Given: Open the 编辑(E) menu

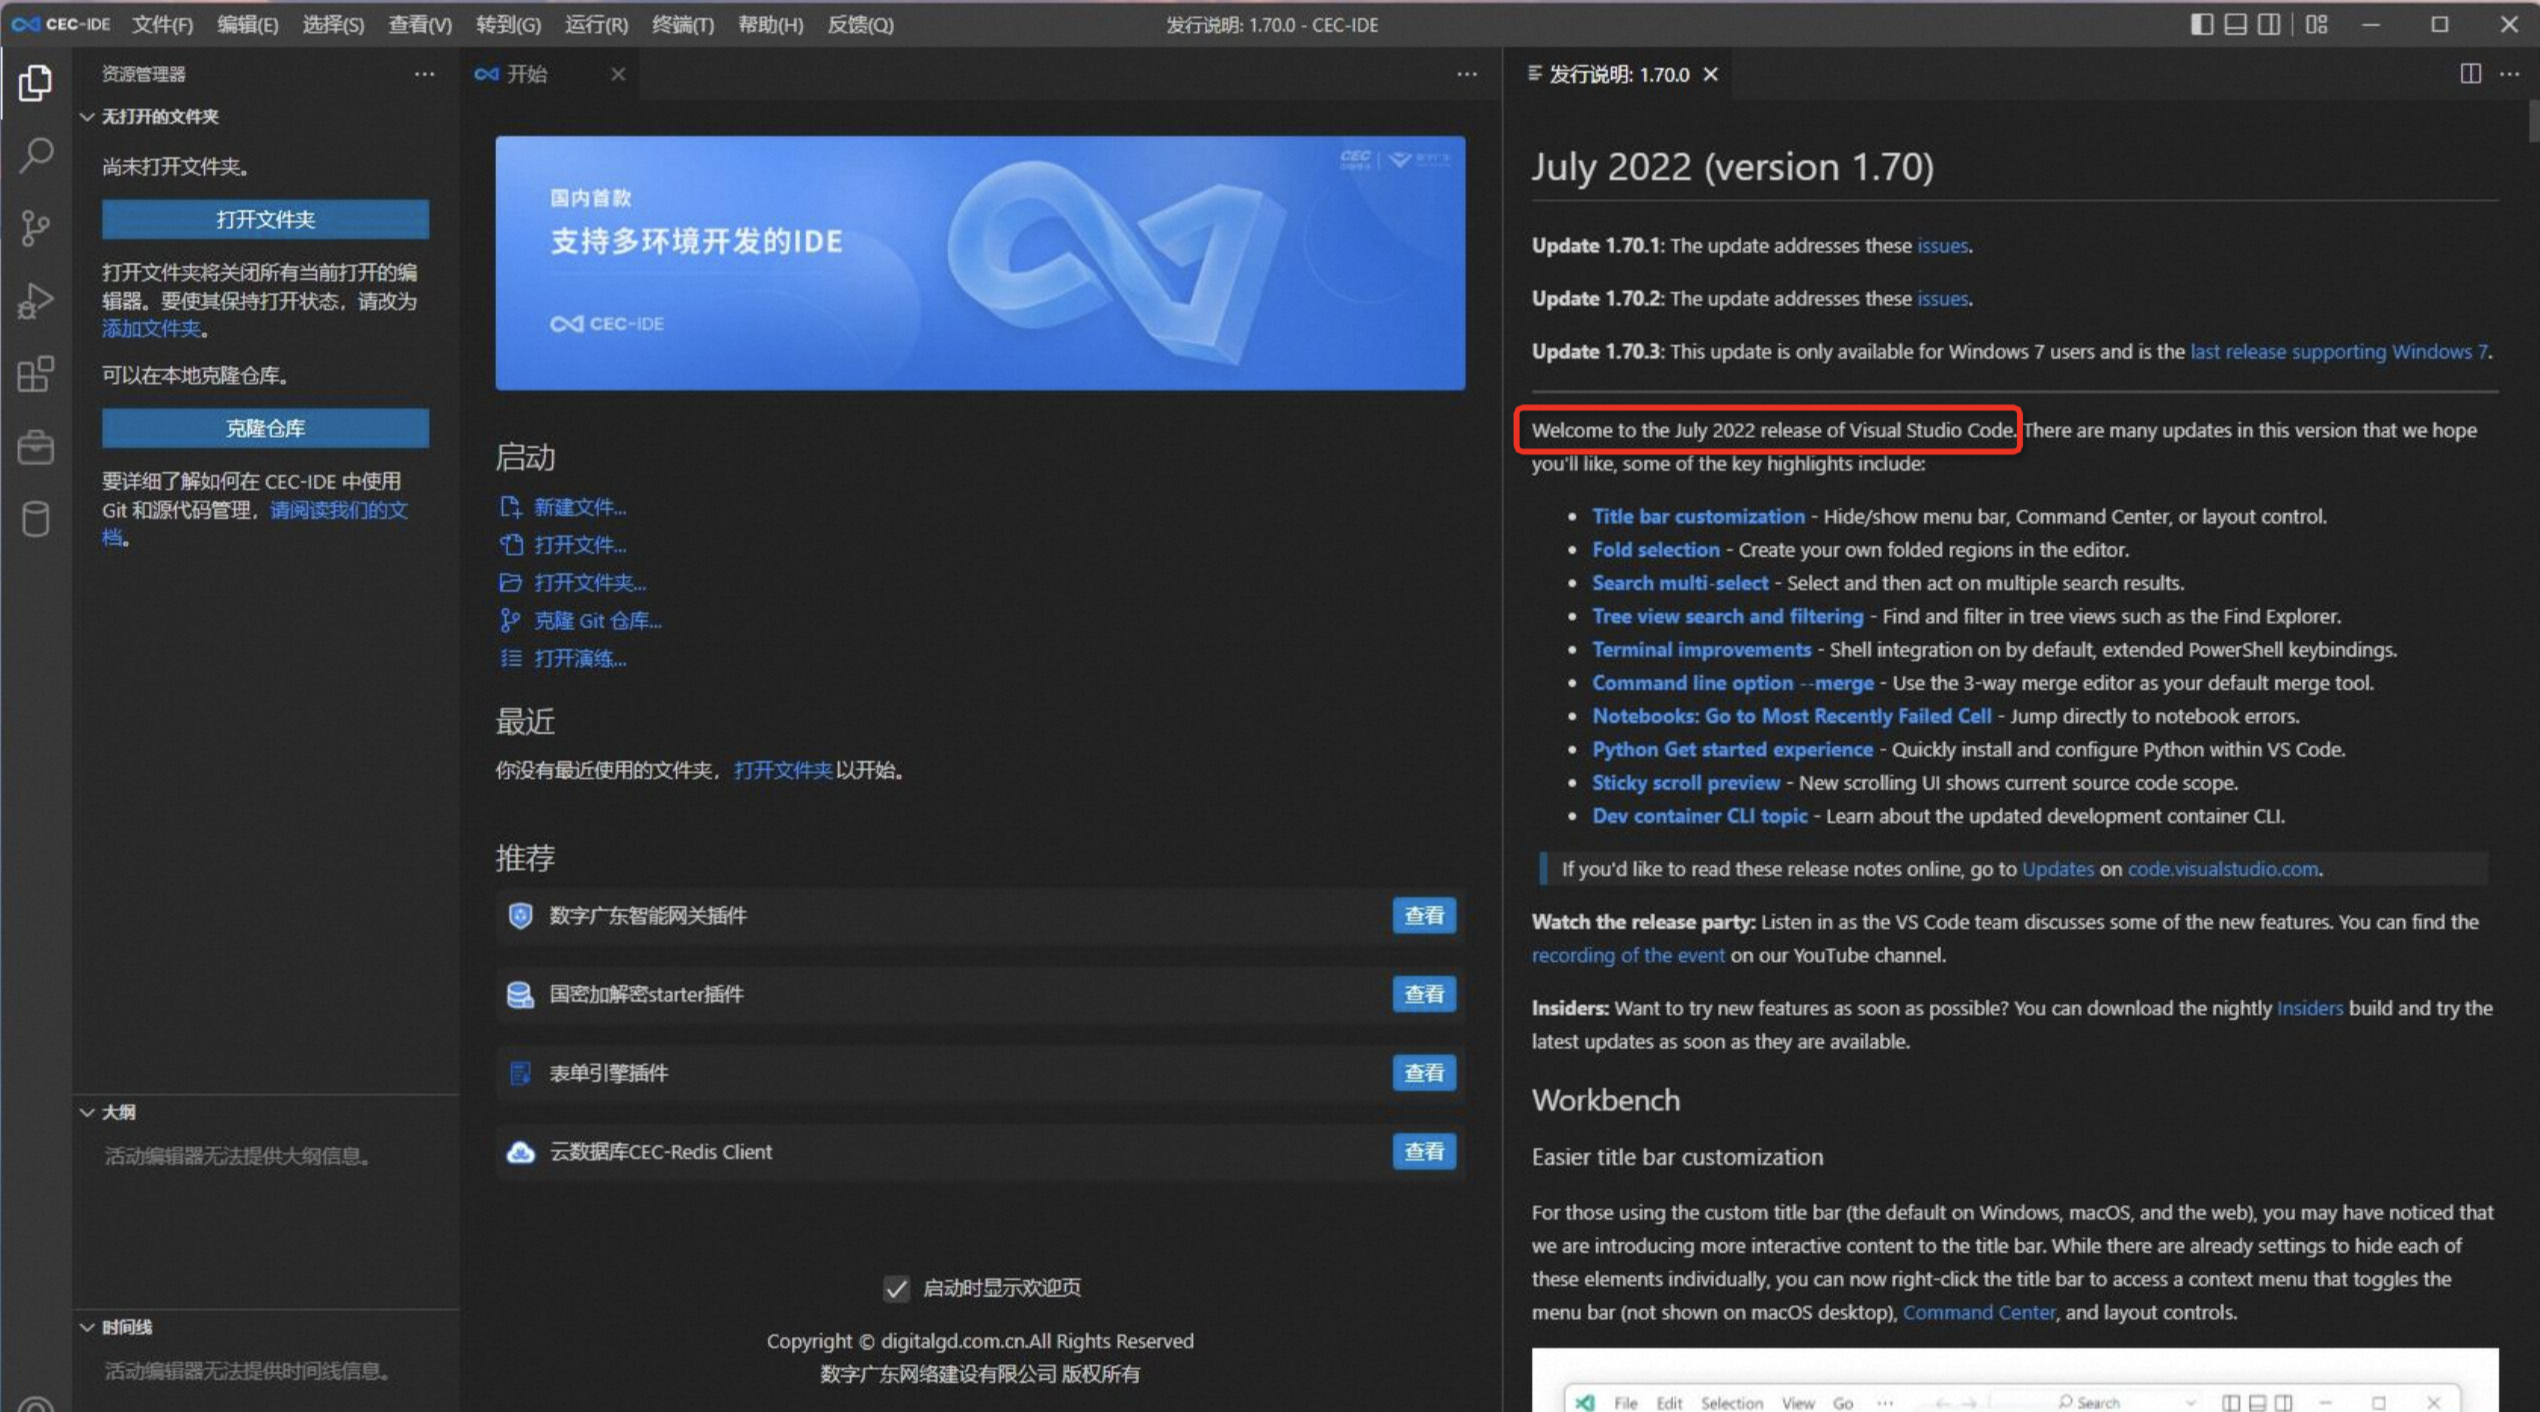Looking at the screenshot, I should pyautogui.click(x=248, y=24).
